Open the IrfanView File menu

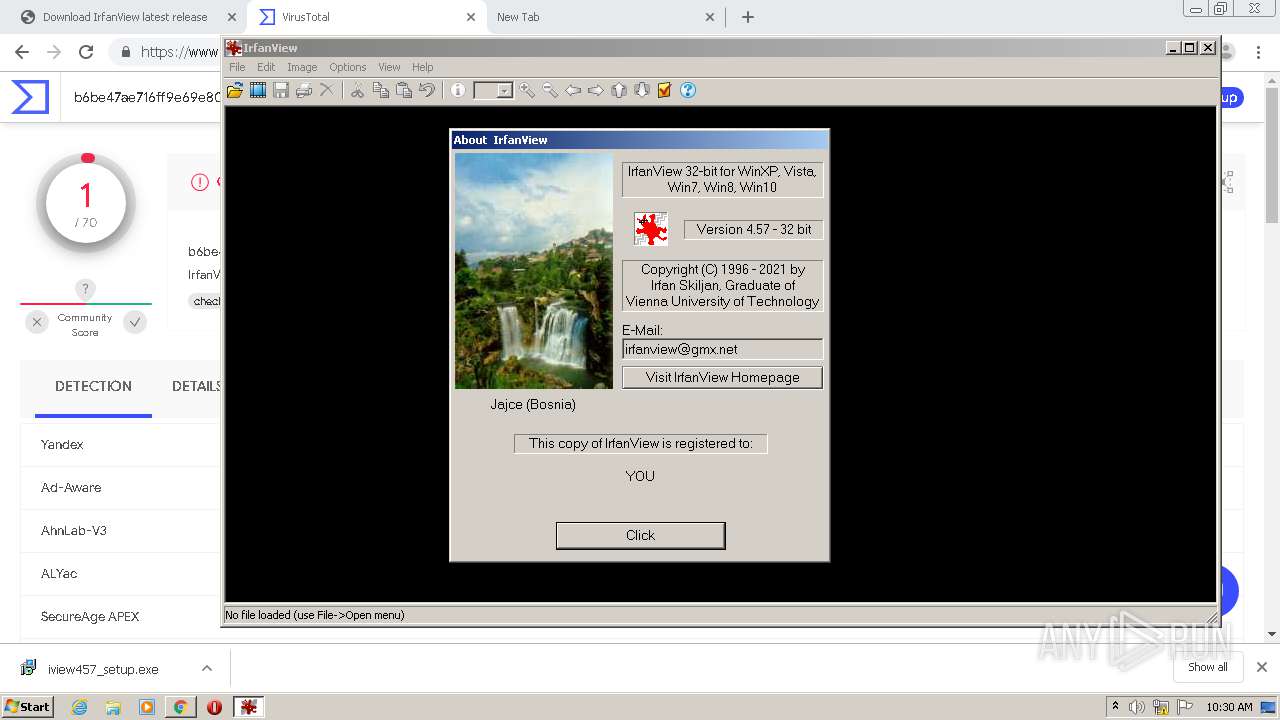point(237,67)
